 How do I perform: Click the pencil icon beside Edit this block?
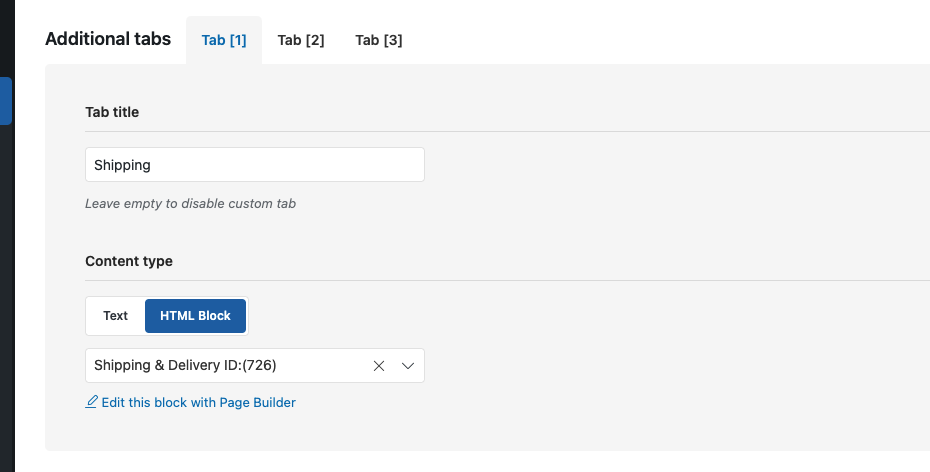(91, 402)
